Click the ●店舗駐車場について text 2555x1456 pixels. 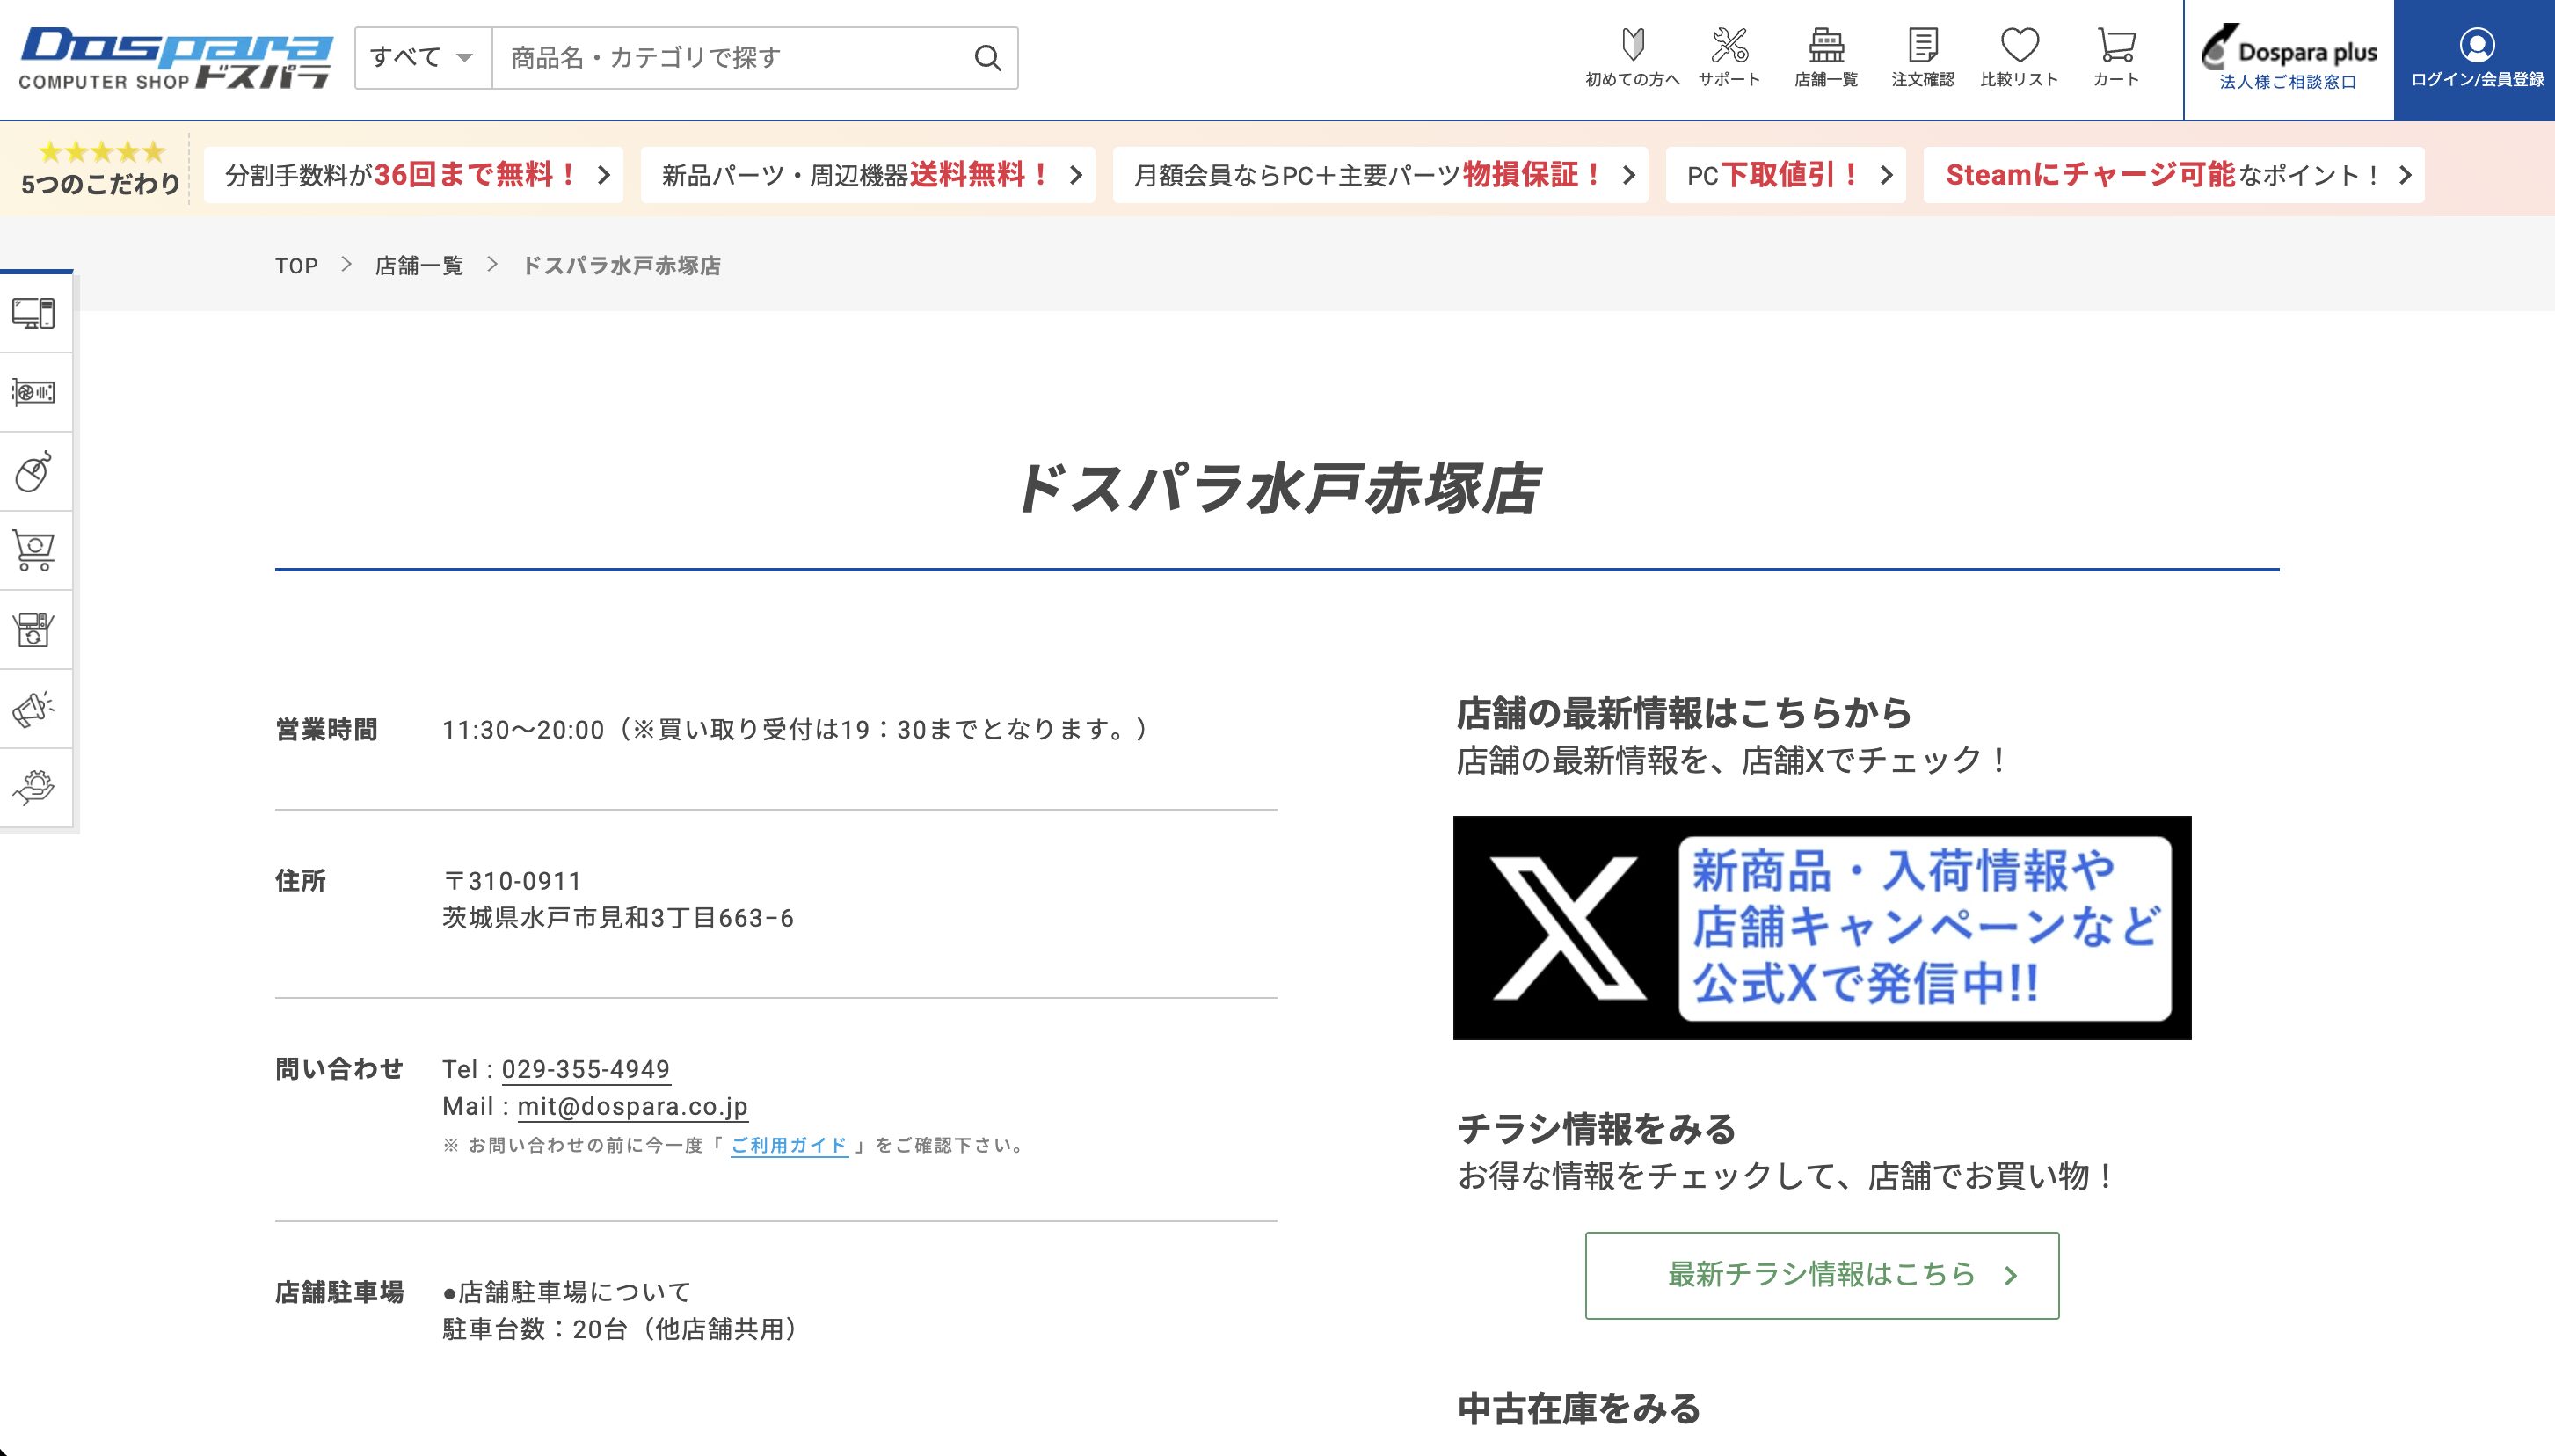click(567, 1292)
